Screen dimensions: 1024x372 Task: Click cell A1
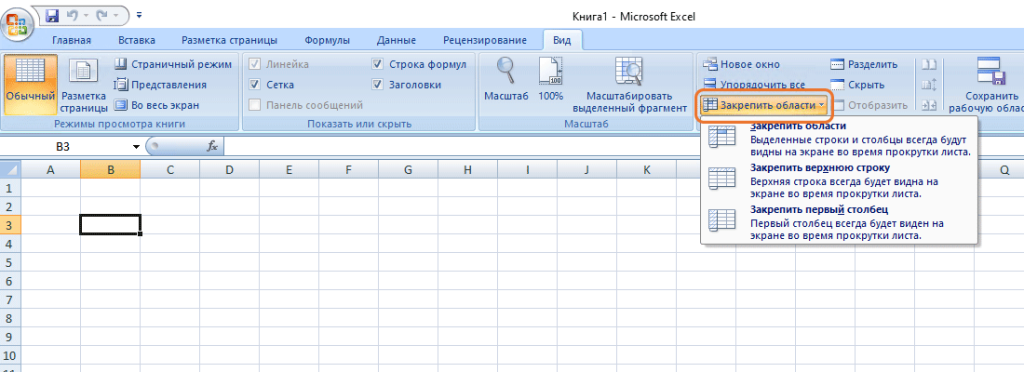(51, 188)
